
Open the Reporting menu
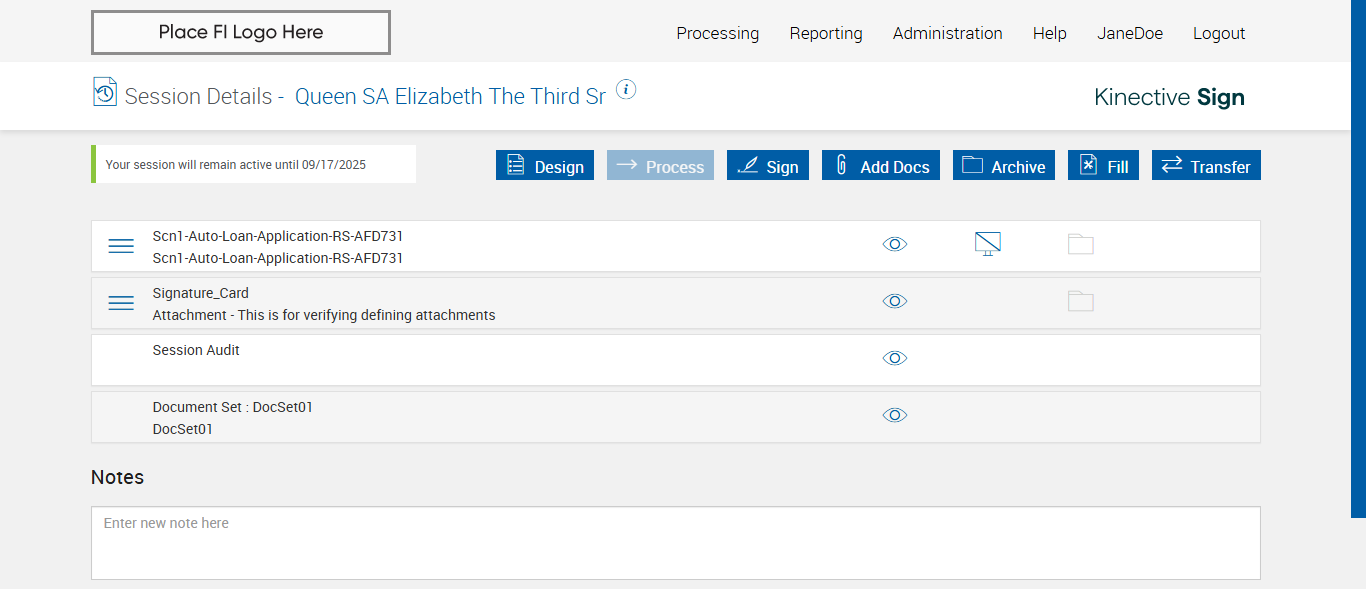(x=826, y=33)
